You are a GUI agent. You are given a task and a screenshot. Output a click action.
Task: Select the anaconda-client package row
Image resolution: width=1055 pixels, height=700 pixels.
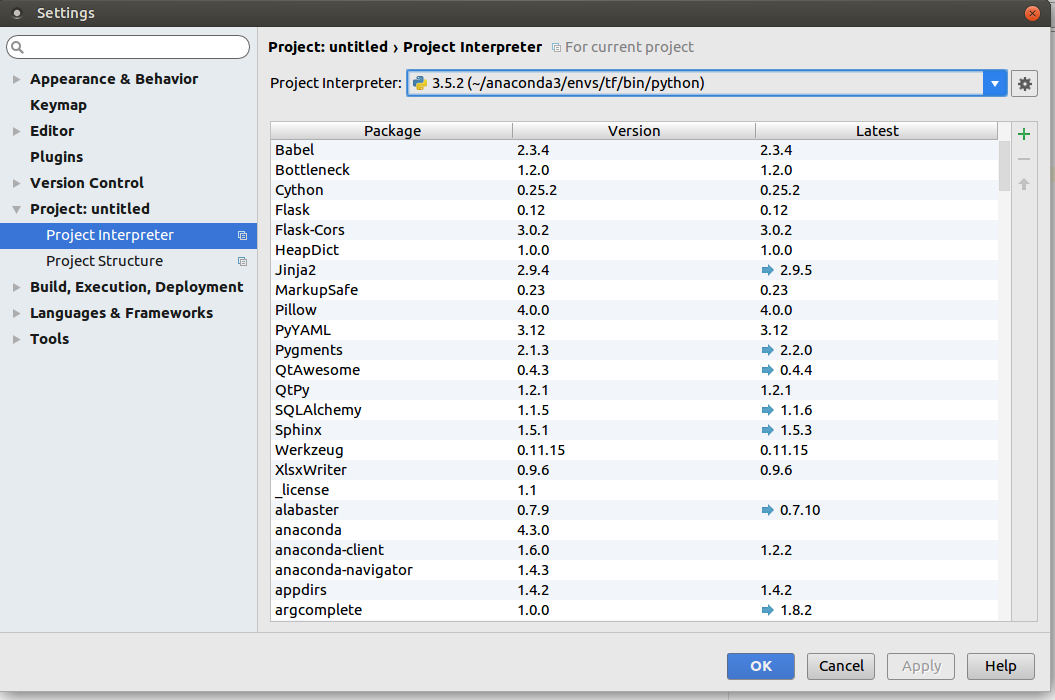point(634,550)
